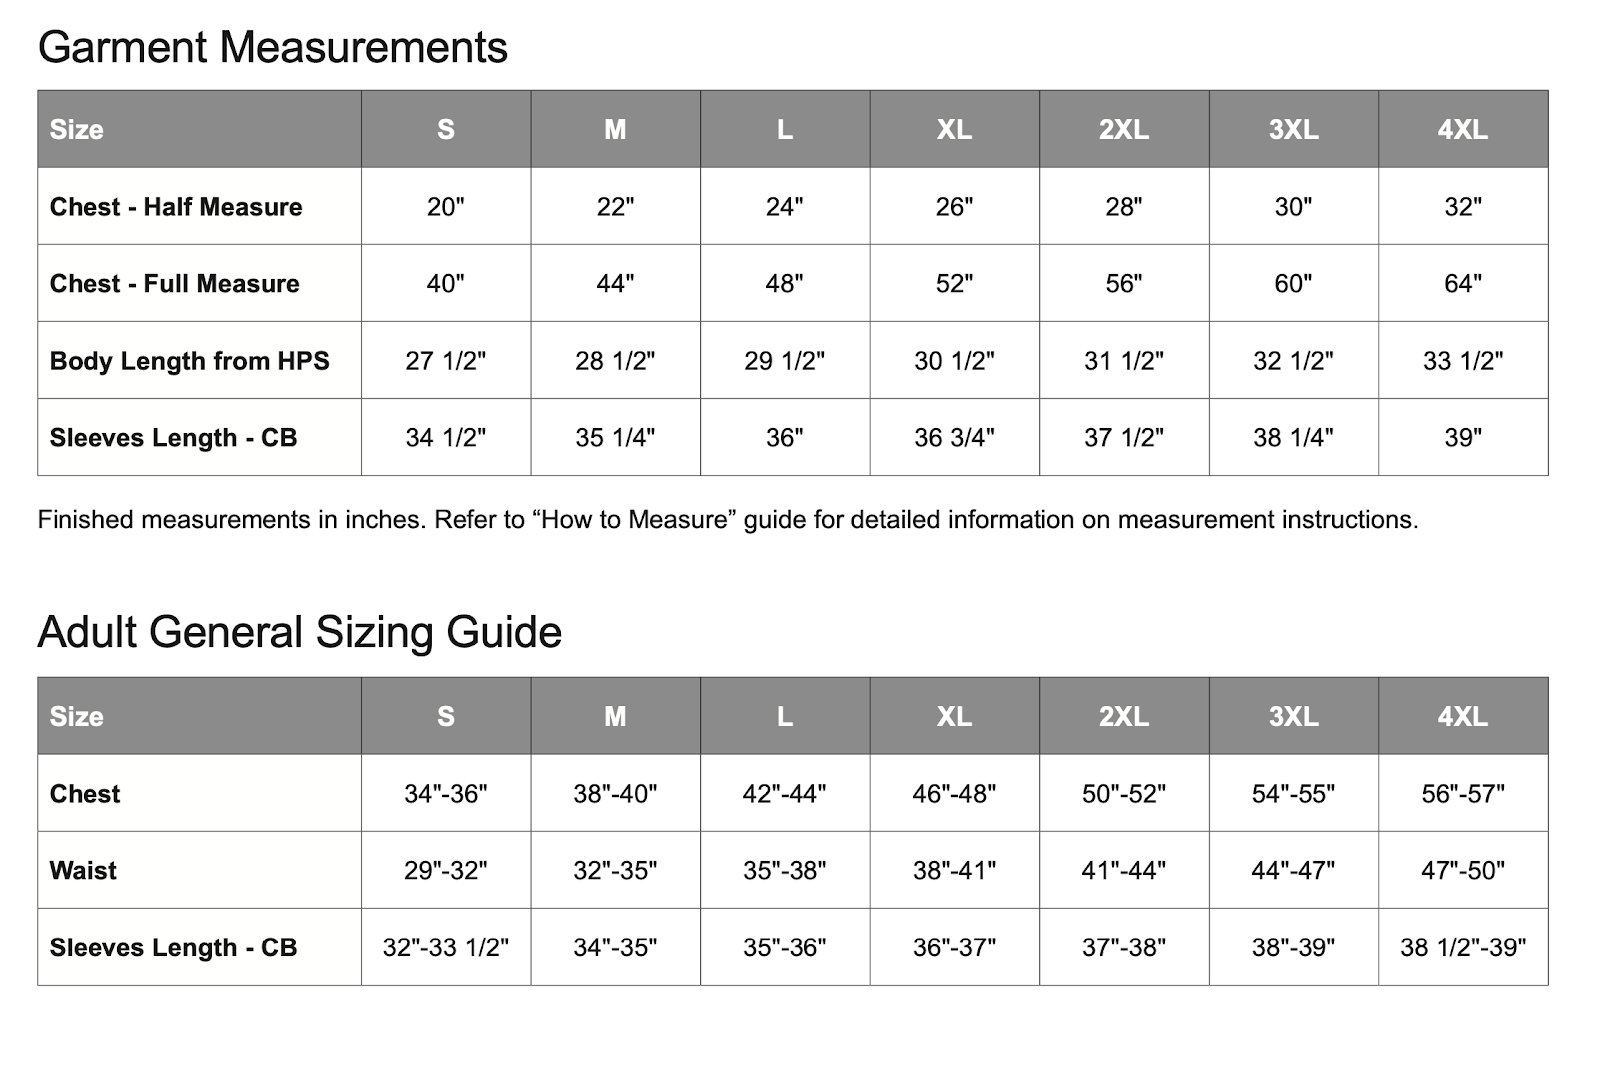Viewport: 1600px width, 1083px height.
Task: Click the 32"-33 1/2" sleeves cell
Action: coord(446,947)
